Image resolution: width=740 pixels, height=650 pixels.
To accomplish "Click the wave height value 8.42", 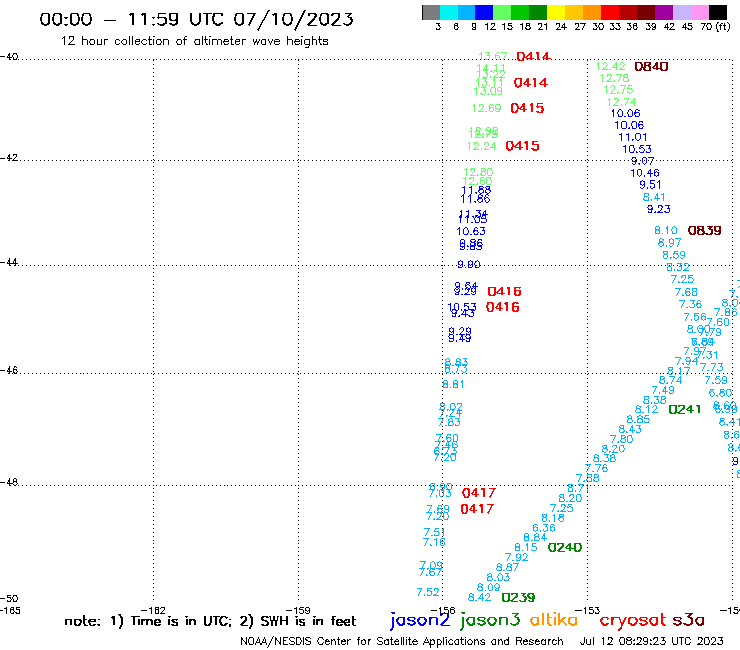I will point(479,598).
